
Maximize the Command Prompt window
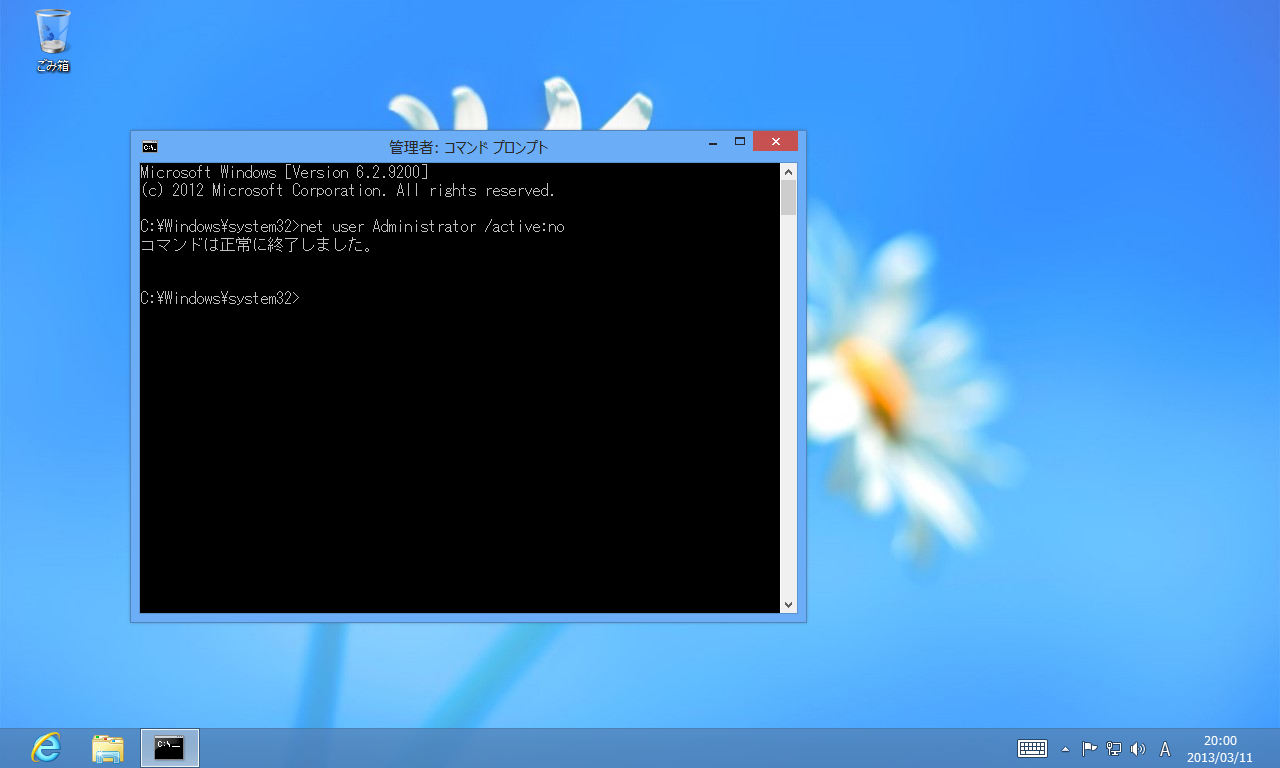point(740,142)
